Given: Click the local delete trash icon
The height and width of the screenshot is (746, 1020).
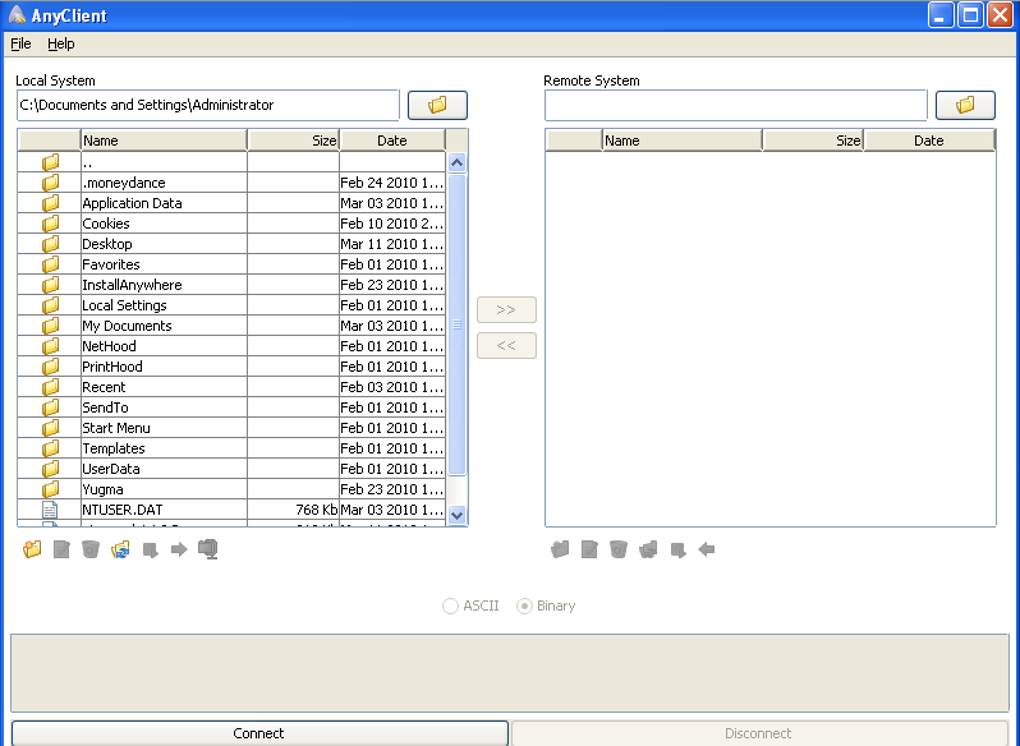Looking at the screenshot, I should [91, 550].
